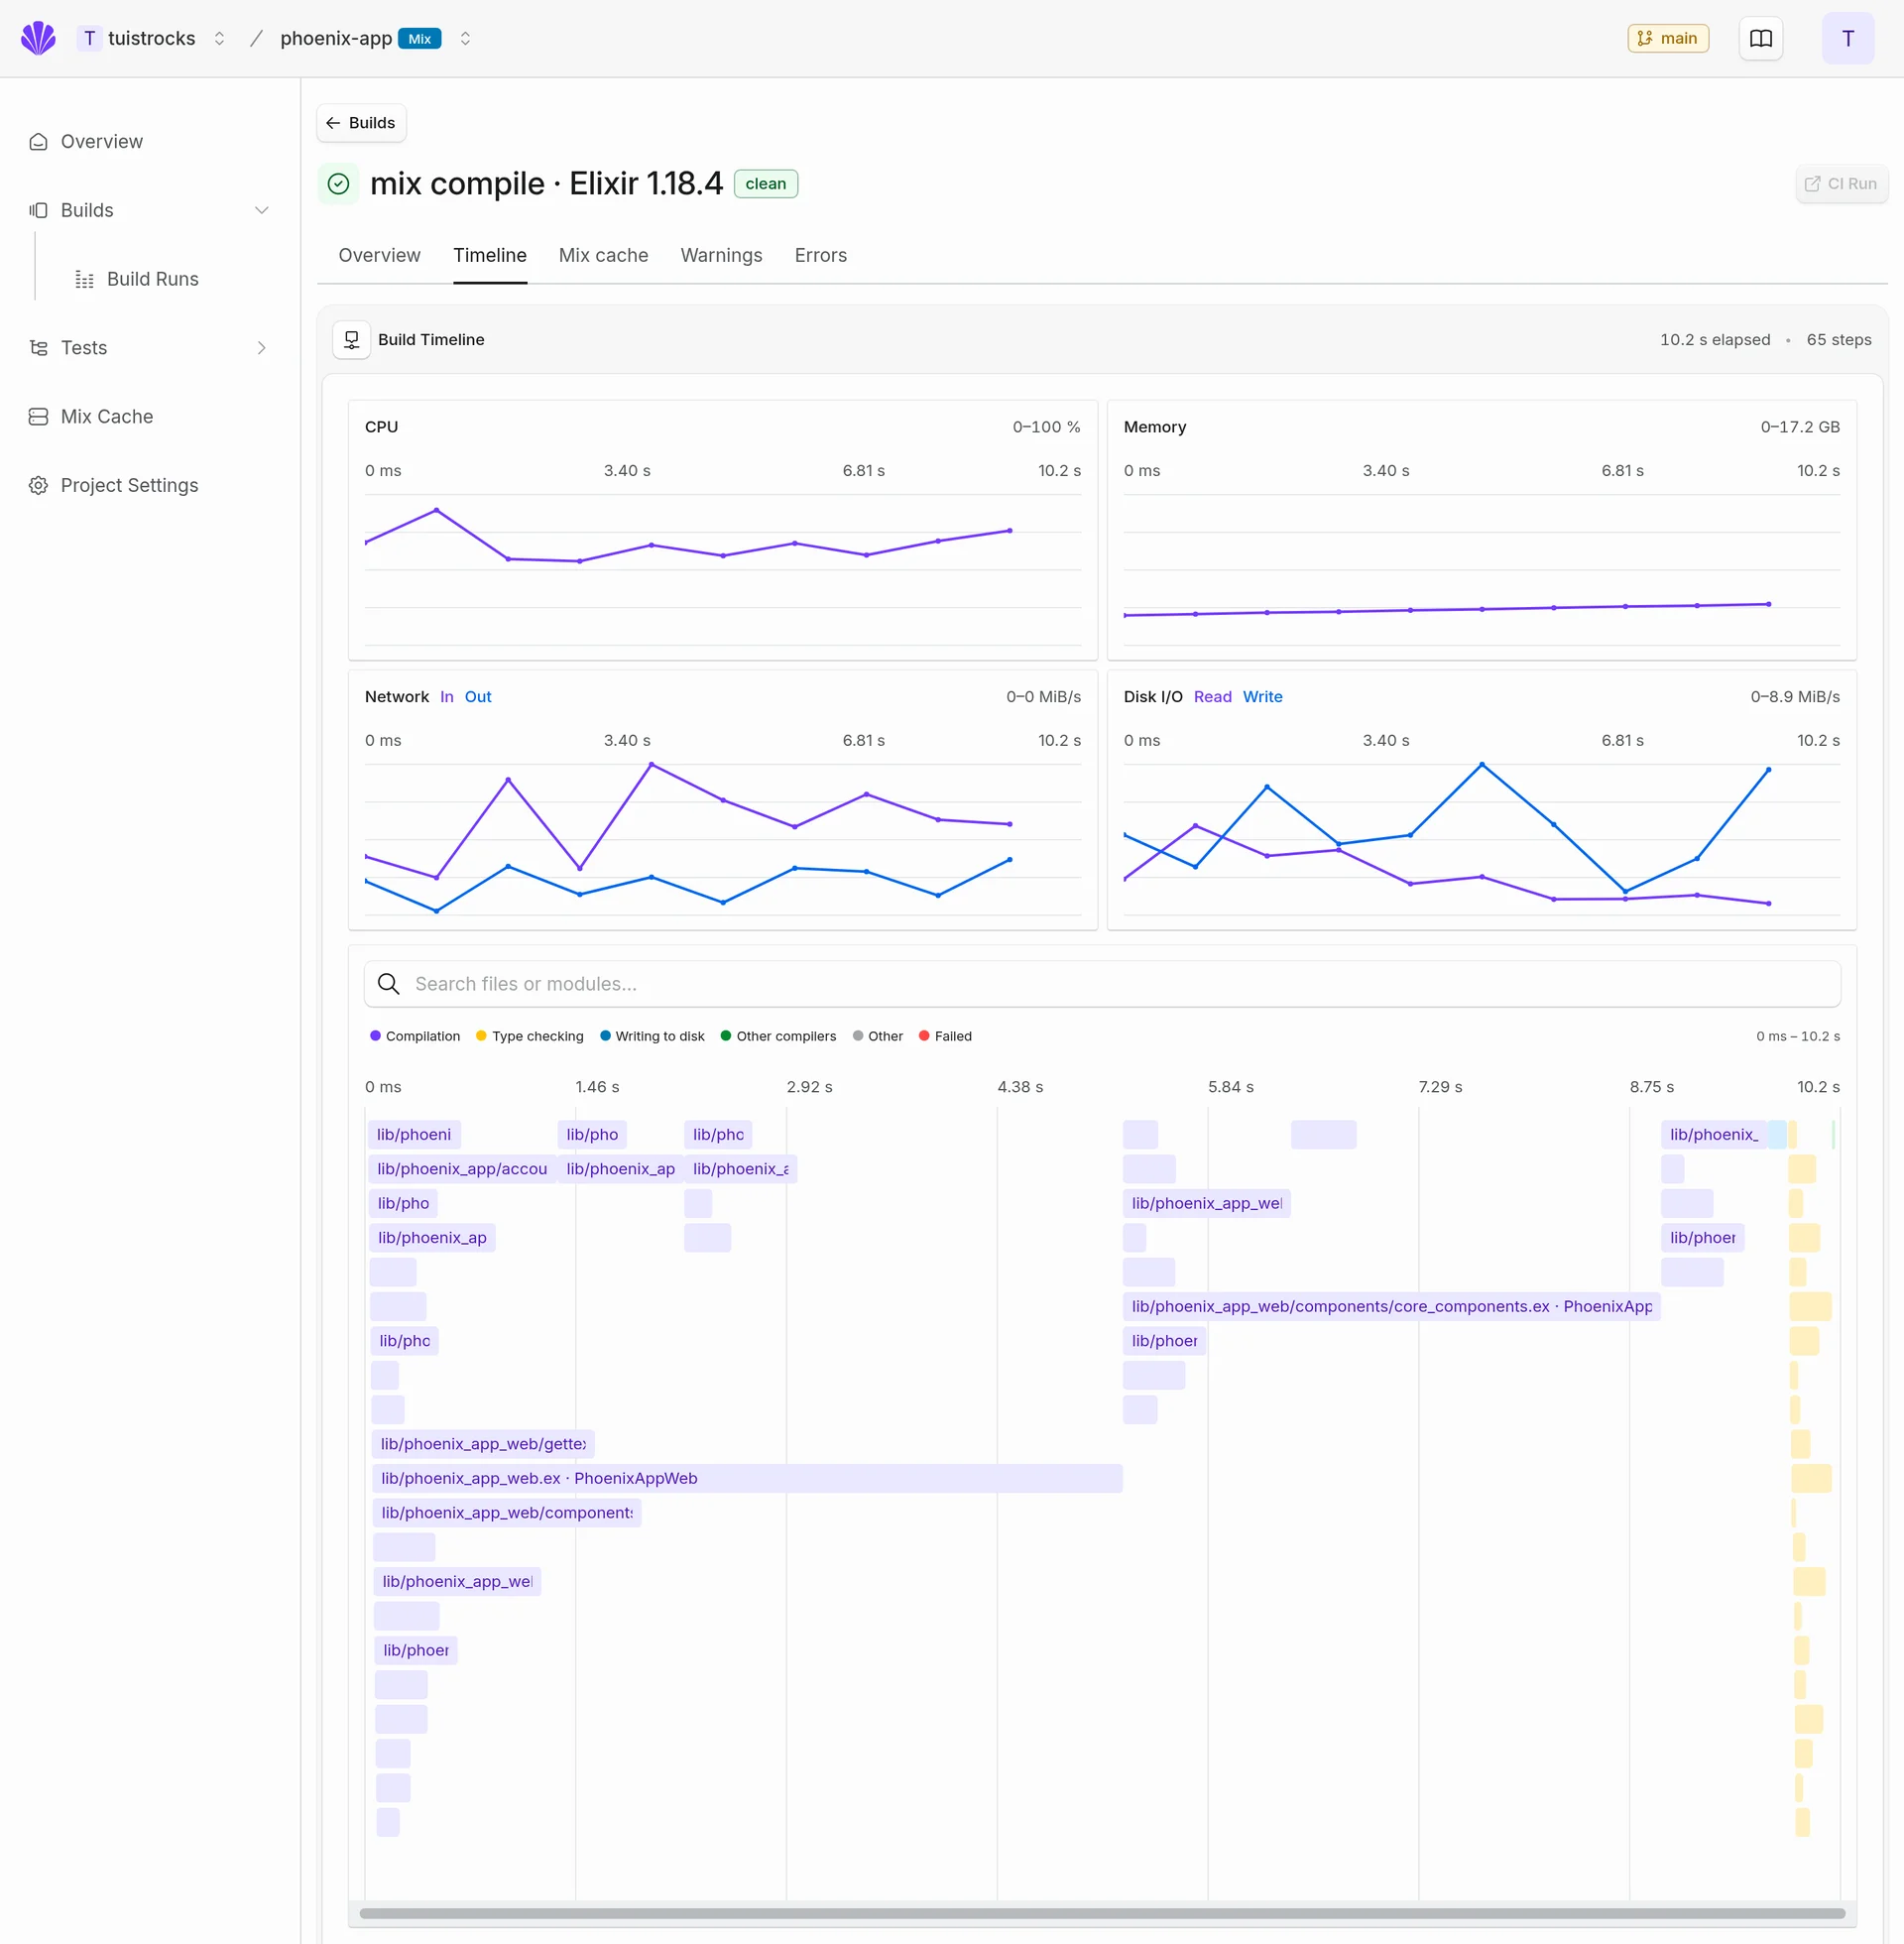Click the horizontal timeline scrollbar
This screenshot has width=1904, height=1944.
click(x=1102, y=1913)
